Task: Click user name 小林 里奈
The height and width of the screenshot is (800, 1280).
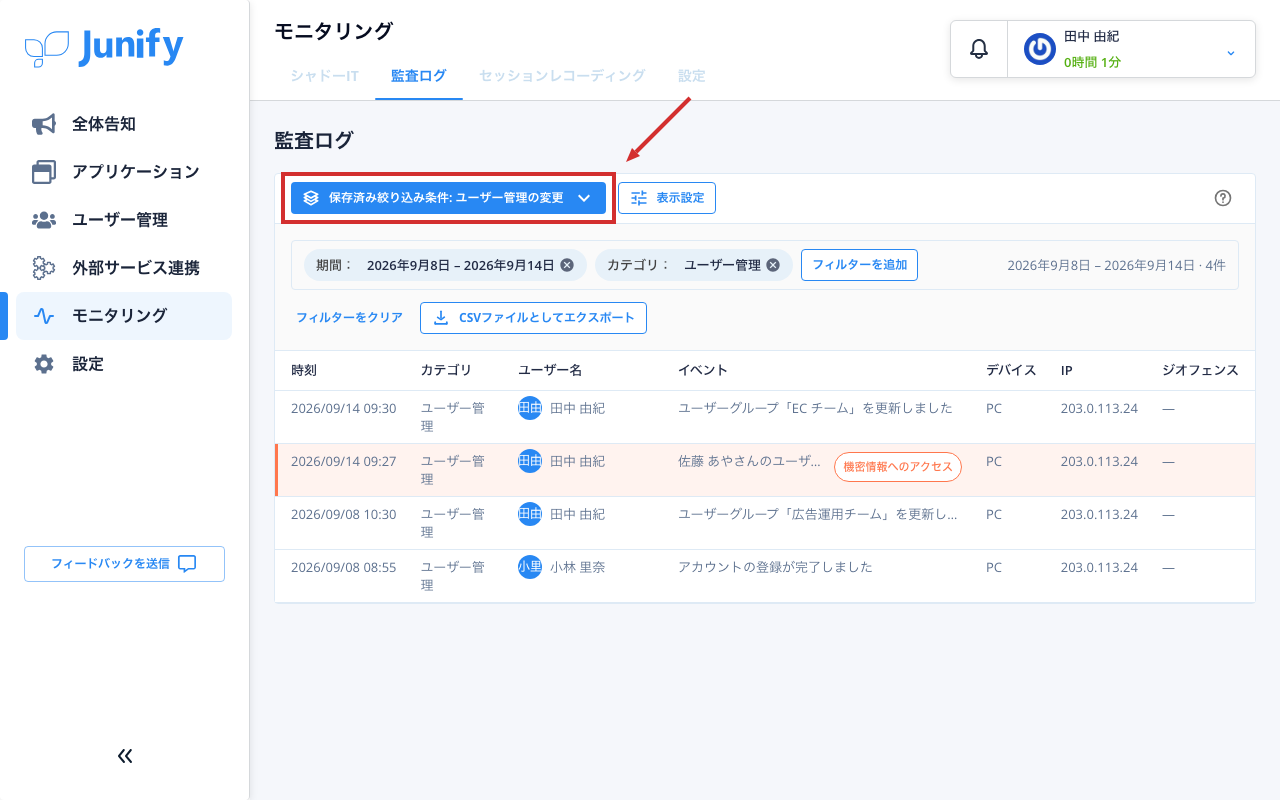Action: pyautogui.click(x=577, y=567)
